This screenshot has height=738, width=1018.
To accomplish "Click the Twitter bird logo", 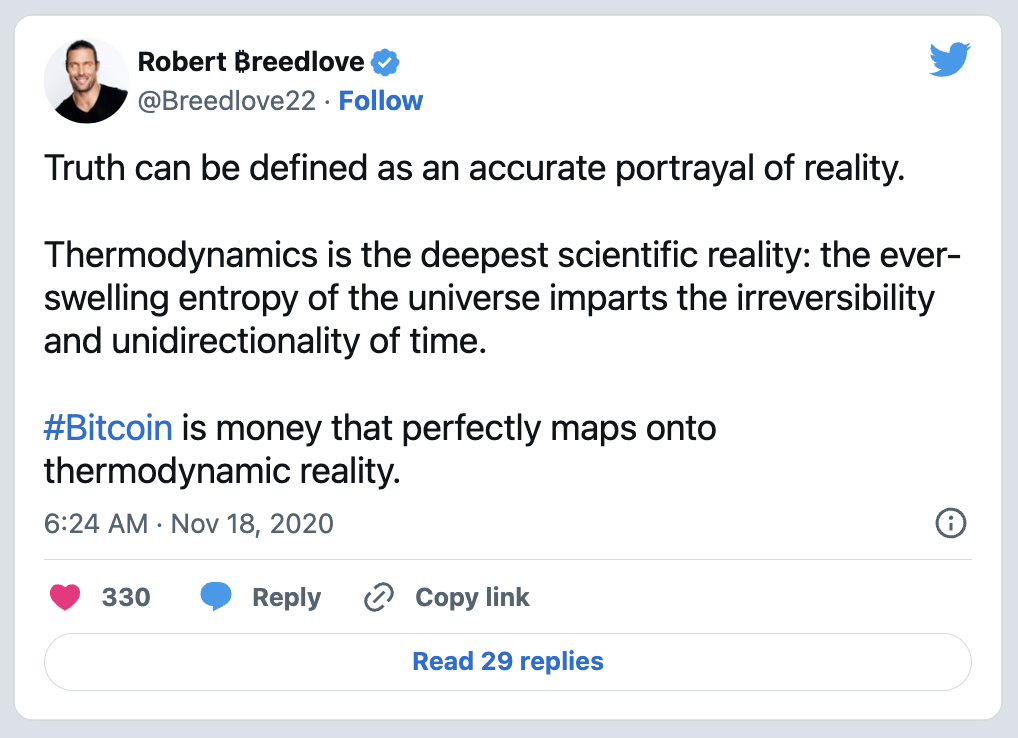I will (950, 59).
